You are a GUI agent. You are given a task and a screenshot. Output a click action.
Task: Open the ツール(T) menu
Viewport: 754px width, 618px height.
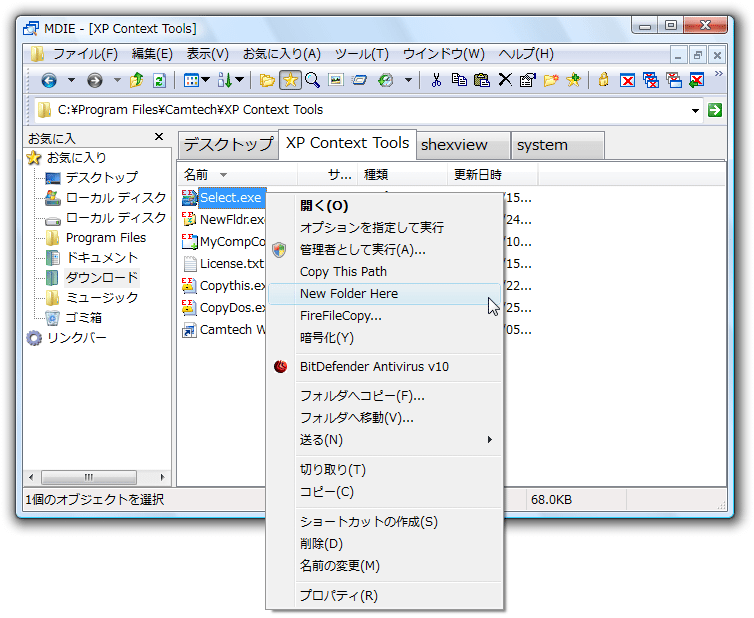point(362,53)
